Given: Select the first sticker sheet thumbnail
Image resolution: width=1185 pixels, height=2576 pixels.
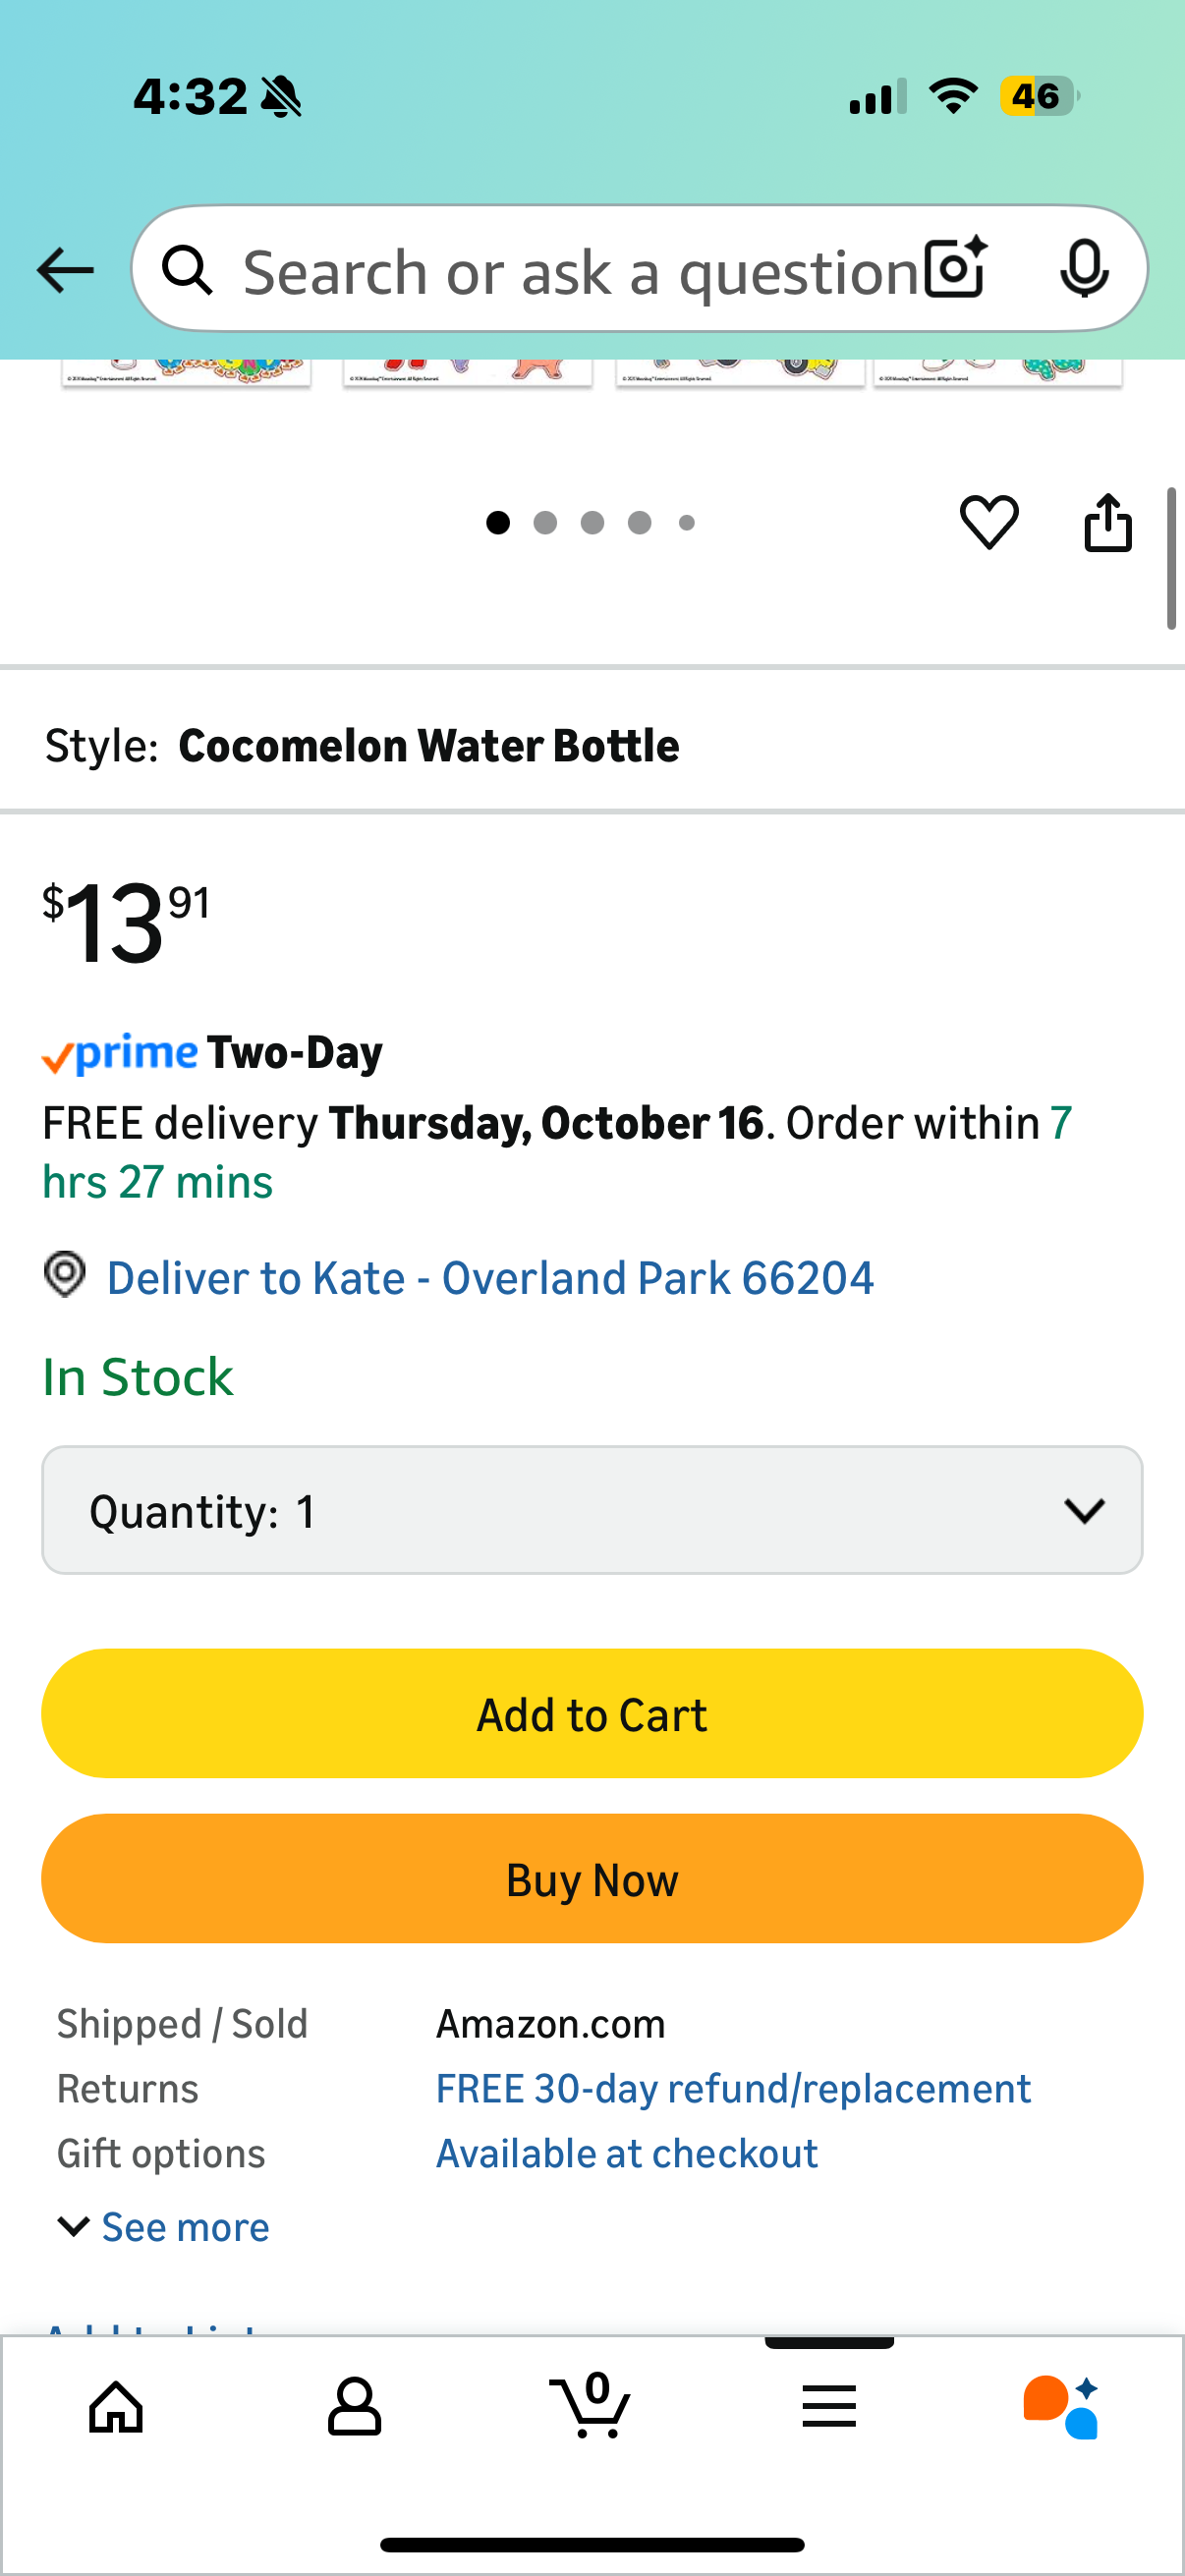Looking at the screenshot, I should [x=186, y=371].
